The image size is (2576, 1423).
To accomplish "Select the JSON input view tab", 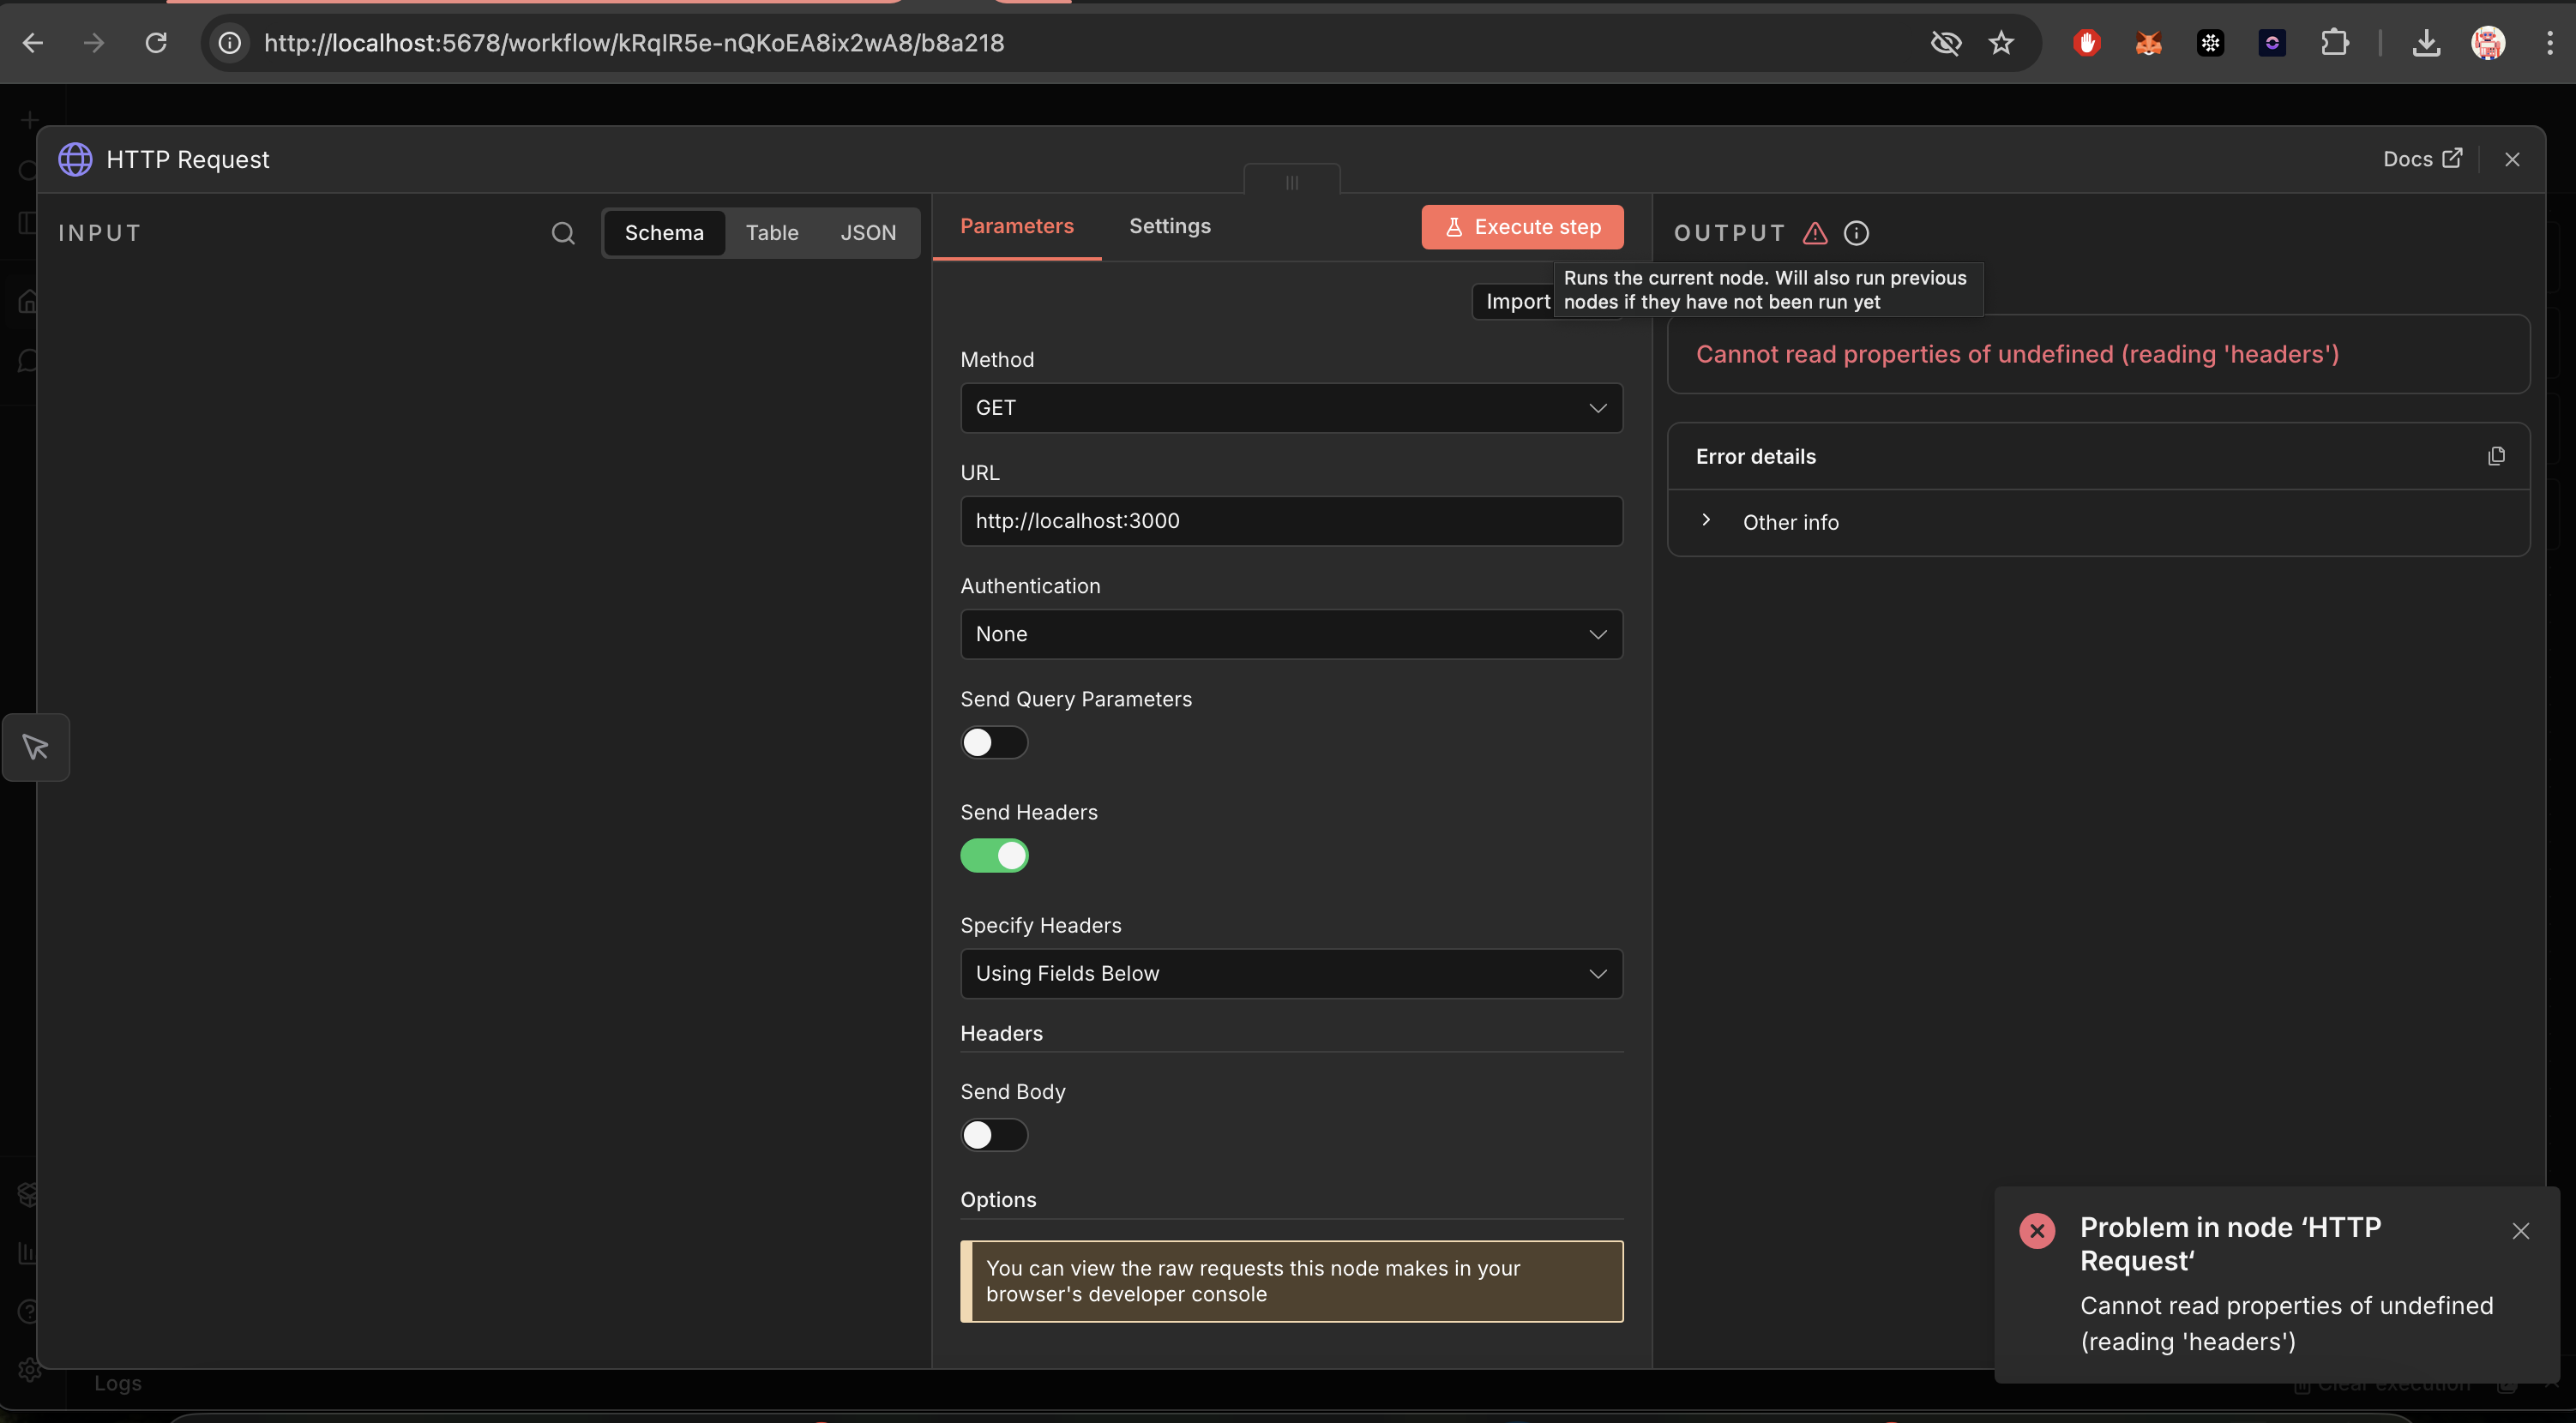I will pos(867,233).
